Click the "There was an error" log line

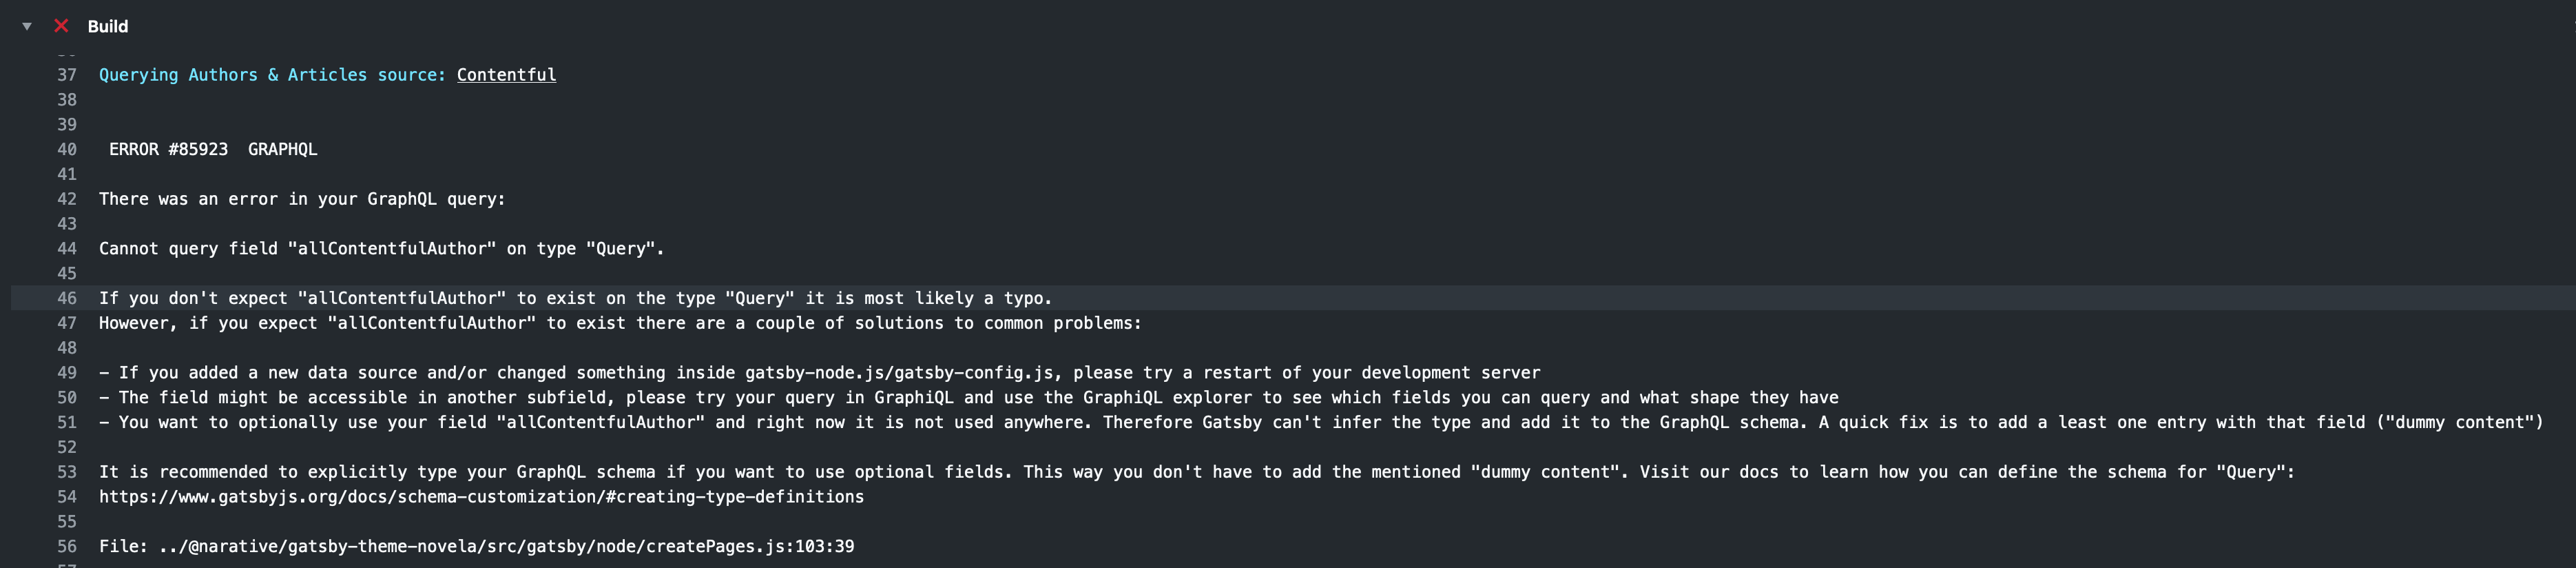[302, 199]
